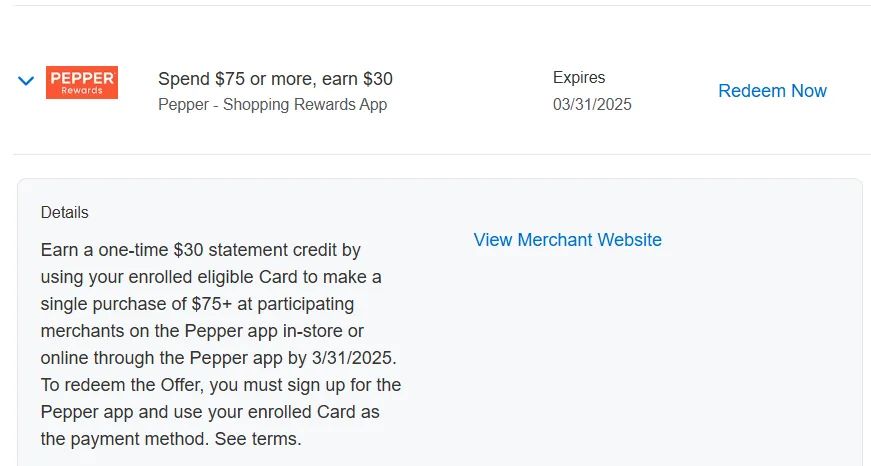Click the 'Redeem Now' link
The width and height of the screenshot is (871, 466).
pyautogui.click(x=772, y=91)
